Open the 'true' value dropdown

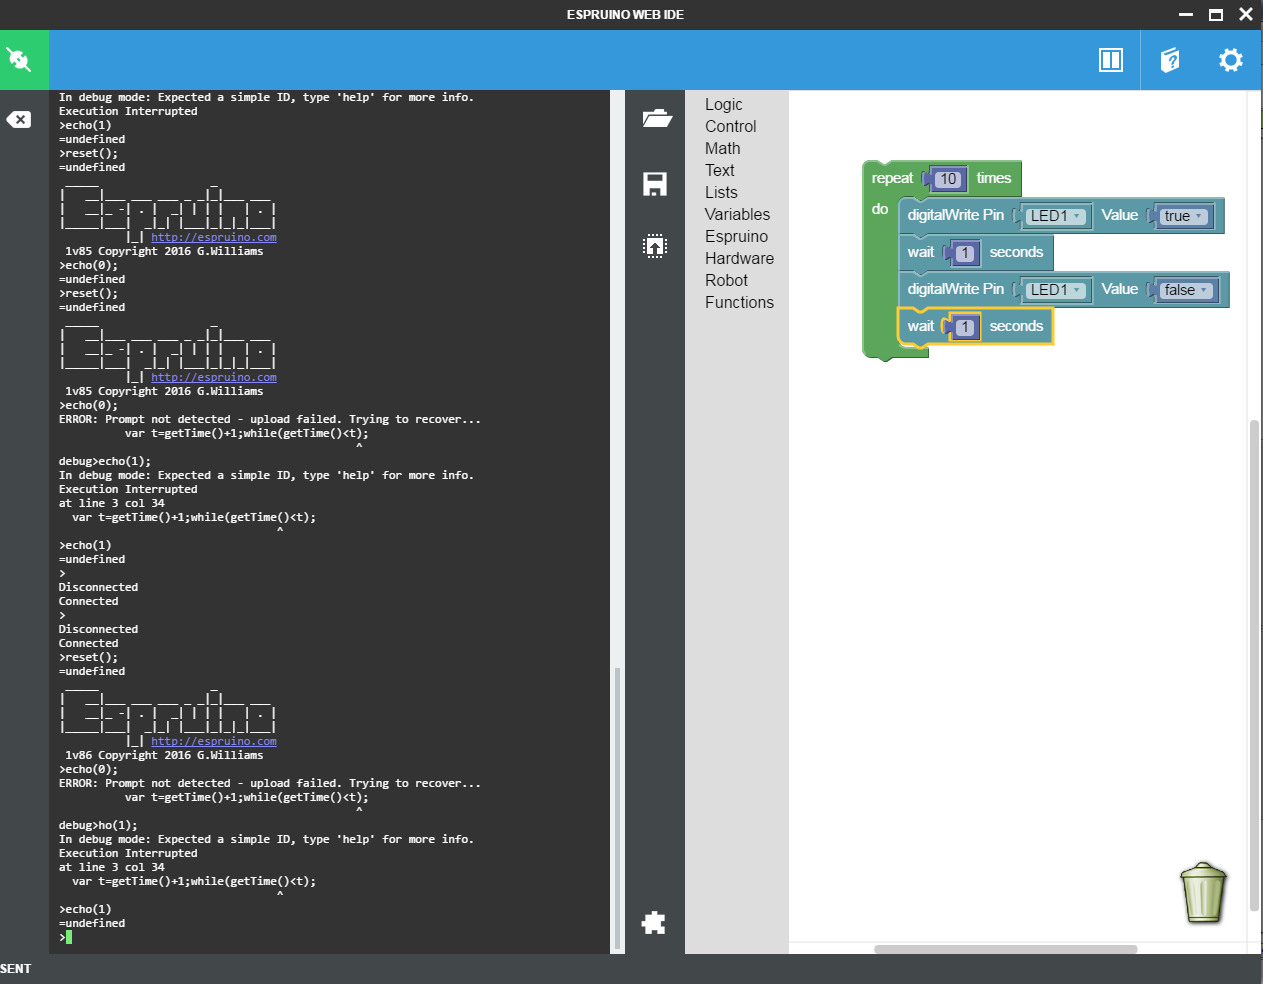(1183, 216)
